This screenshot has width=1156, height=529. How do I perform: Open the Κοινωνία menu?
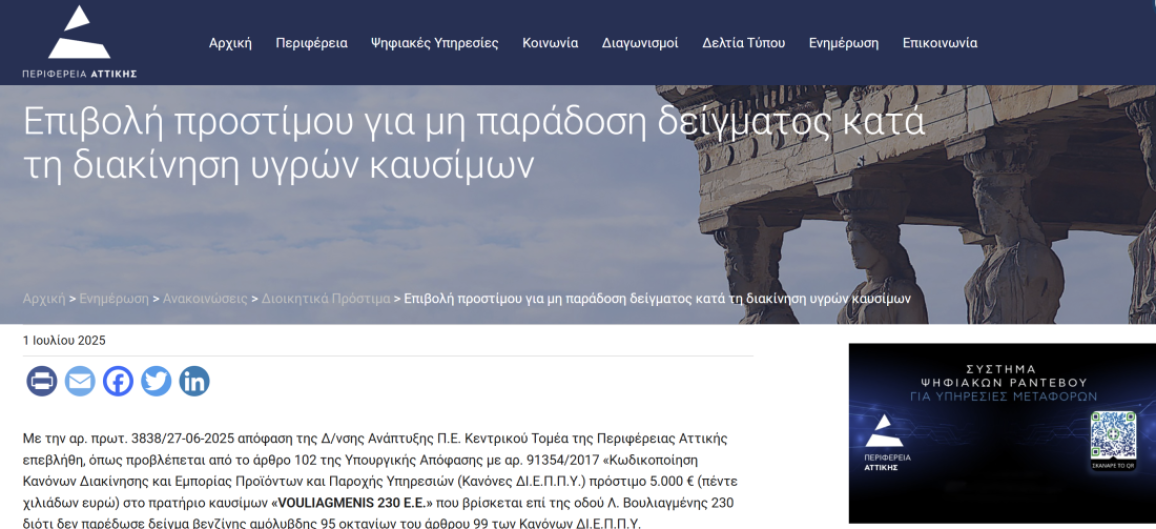click(x=550, y=43)
